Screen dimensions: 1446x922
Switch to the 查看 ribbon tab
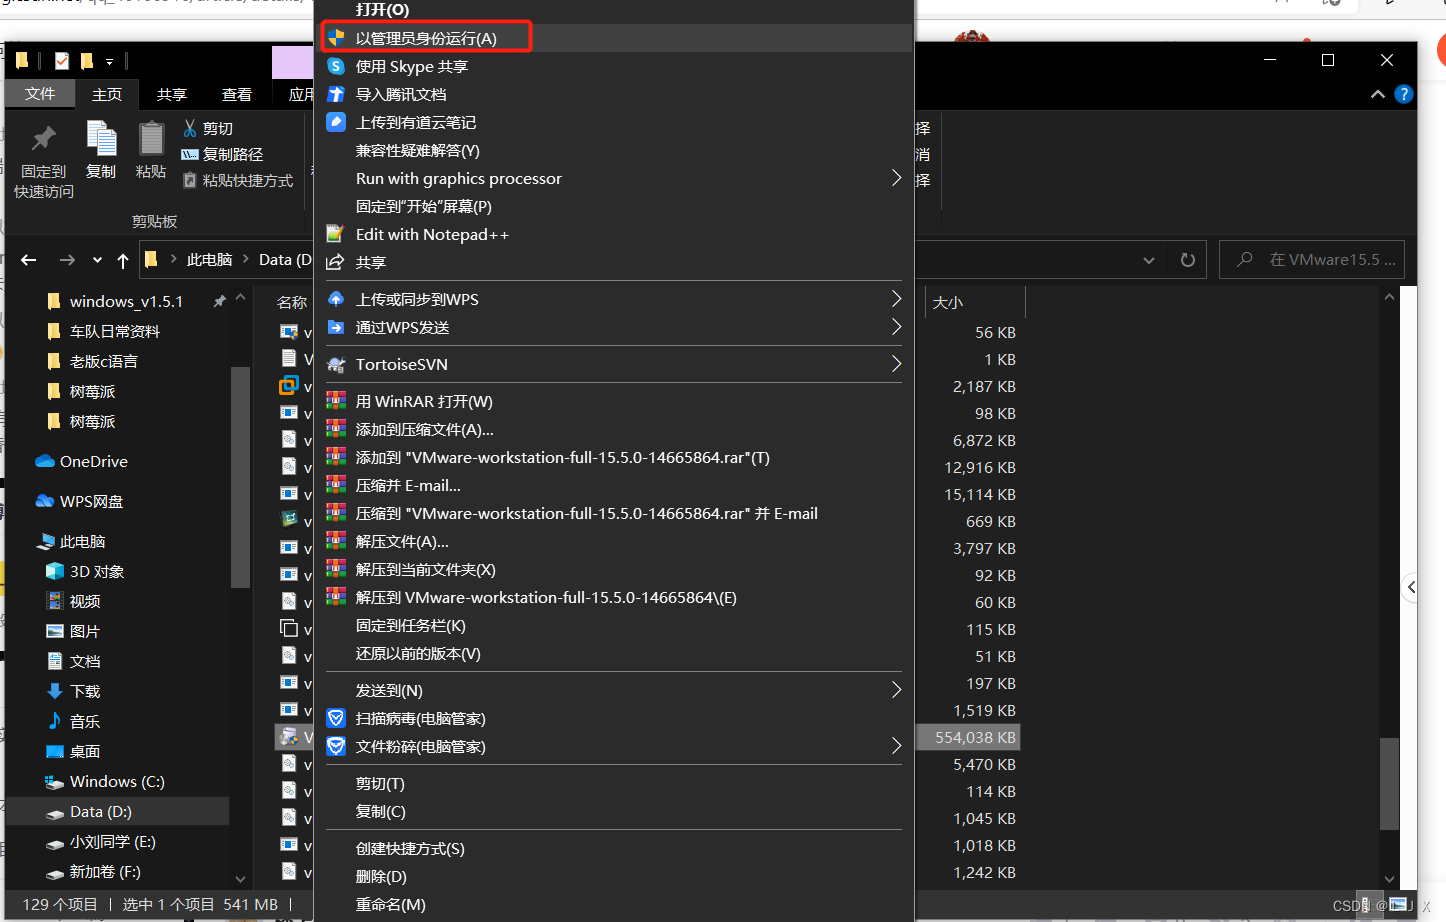pyautogui.click(x=237, y=94)
